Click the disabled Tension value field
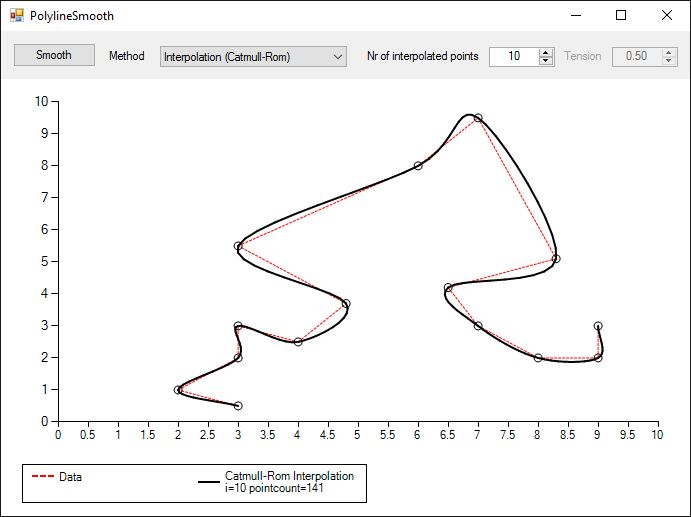 (636, 56)
